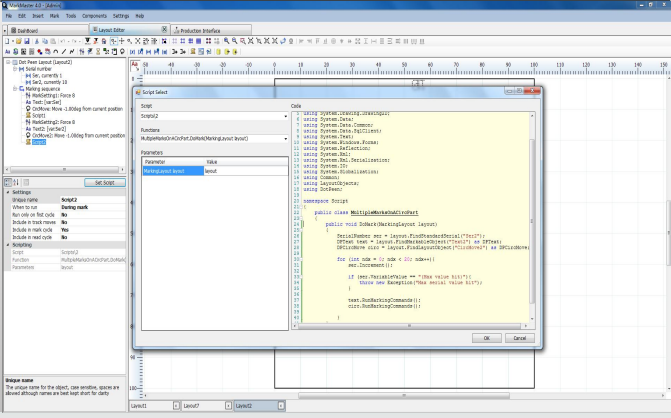Close the Layout1 bottom tab
The image size is (671, 418).
pos(176,406)
